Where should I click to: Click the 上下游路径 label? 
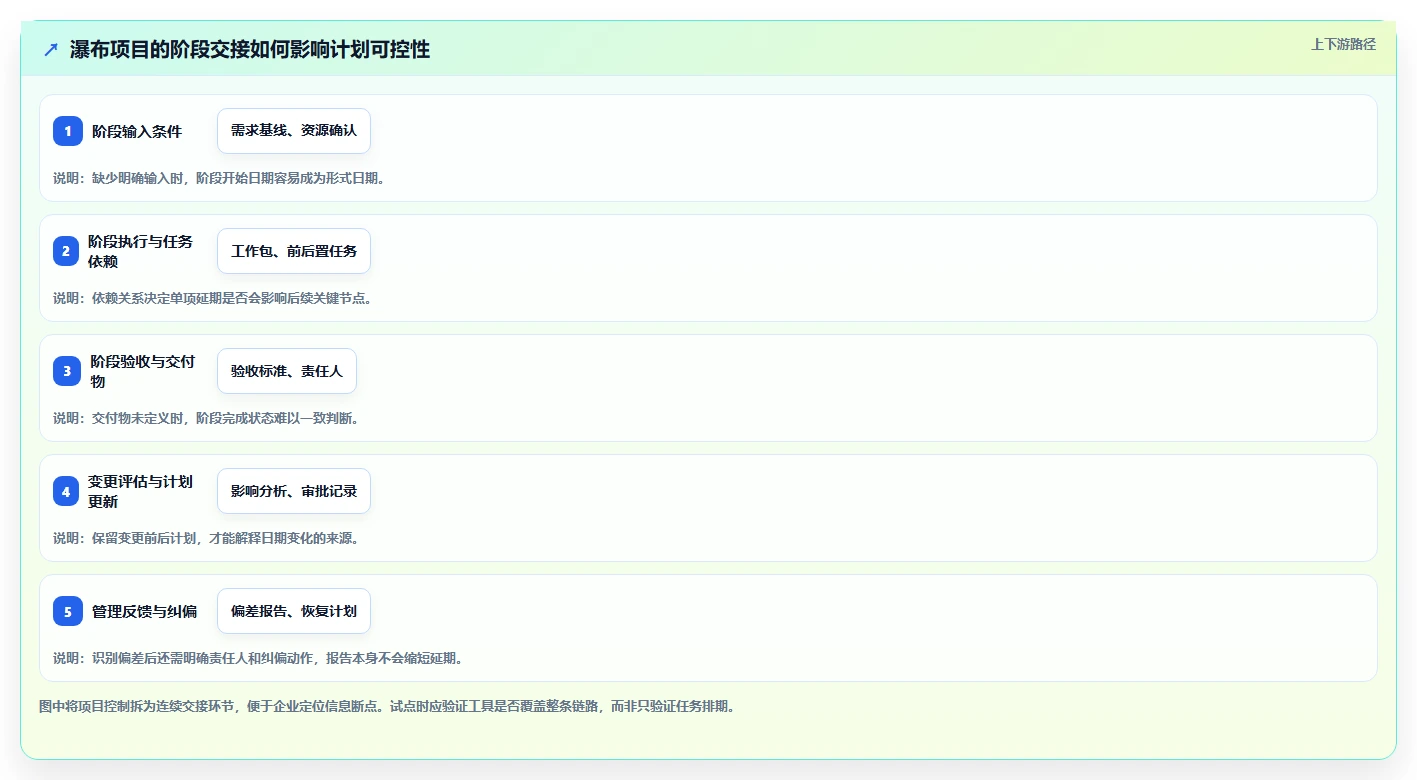1343,44
